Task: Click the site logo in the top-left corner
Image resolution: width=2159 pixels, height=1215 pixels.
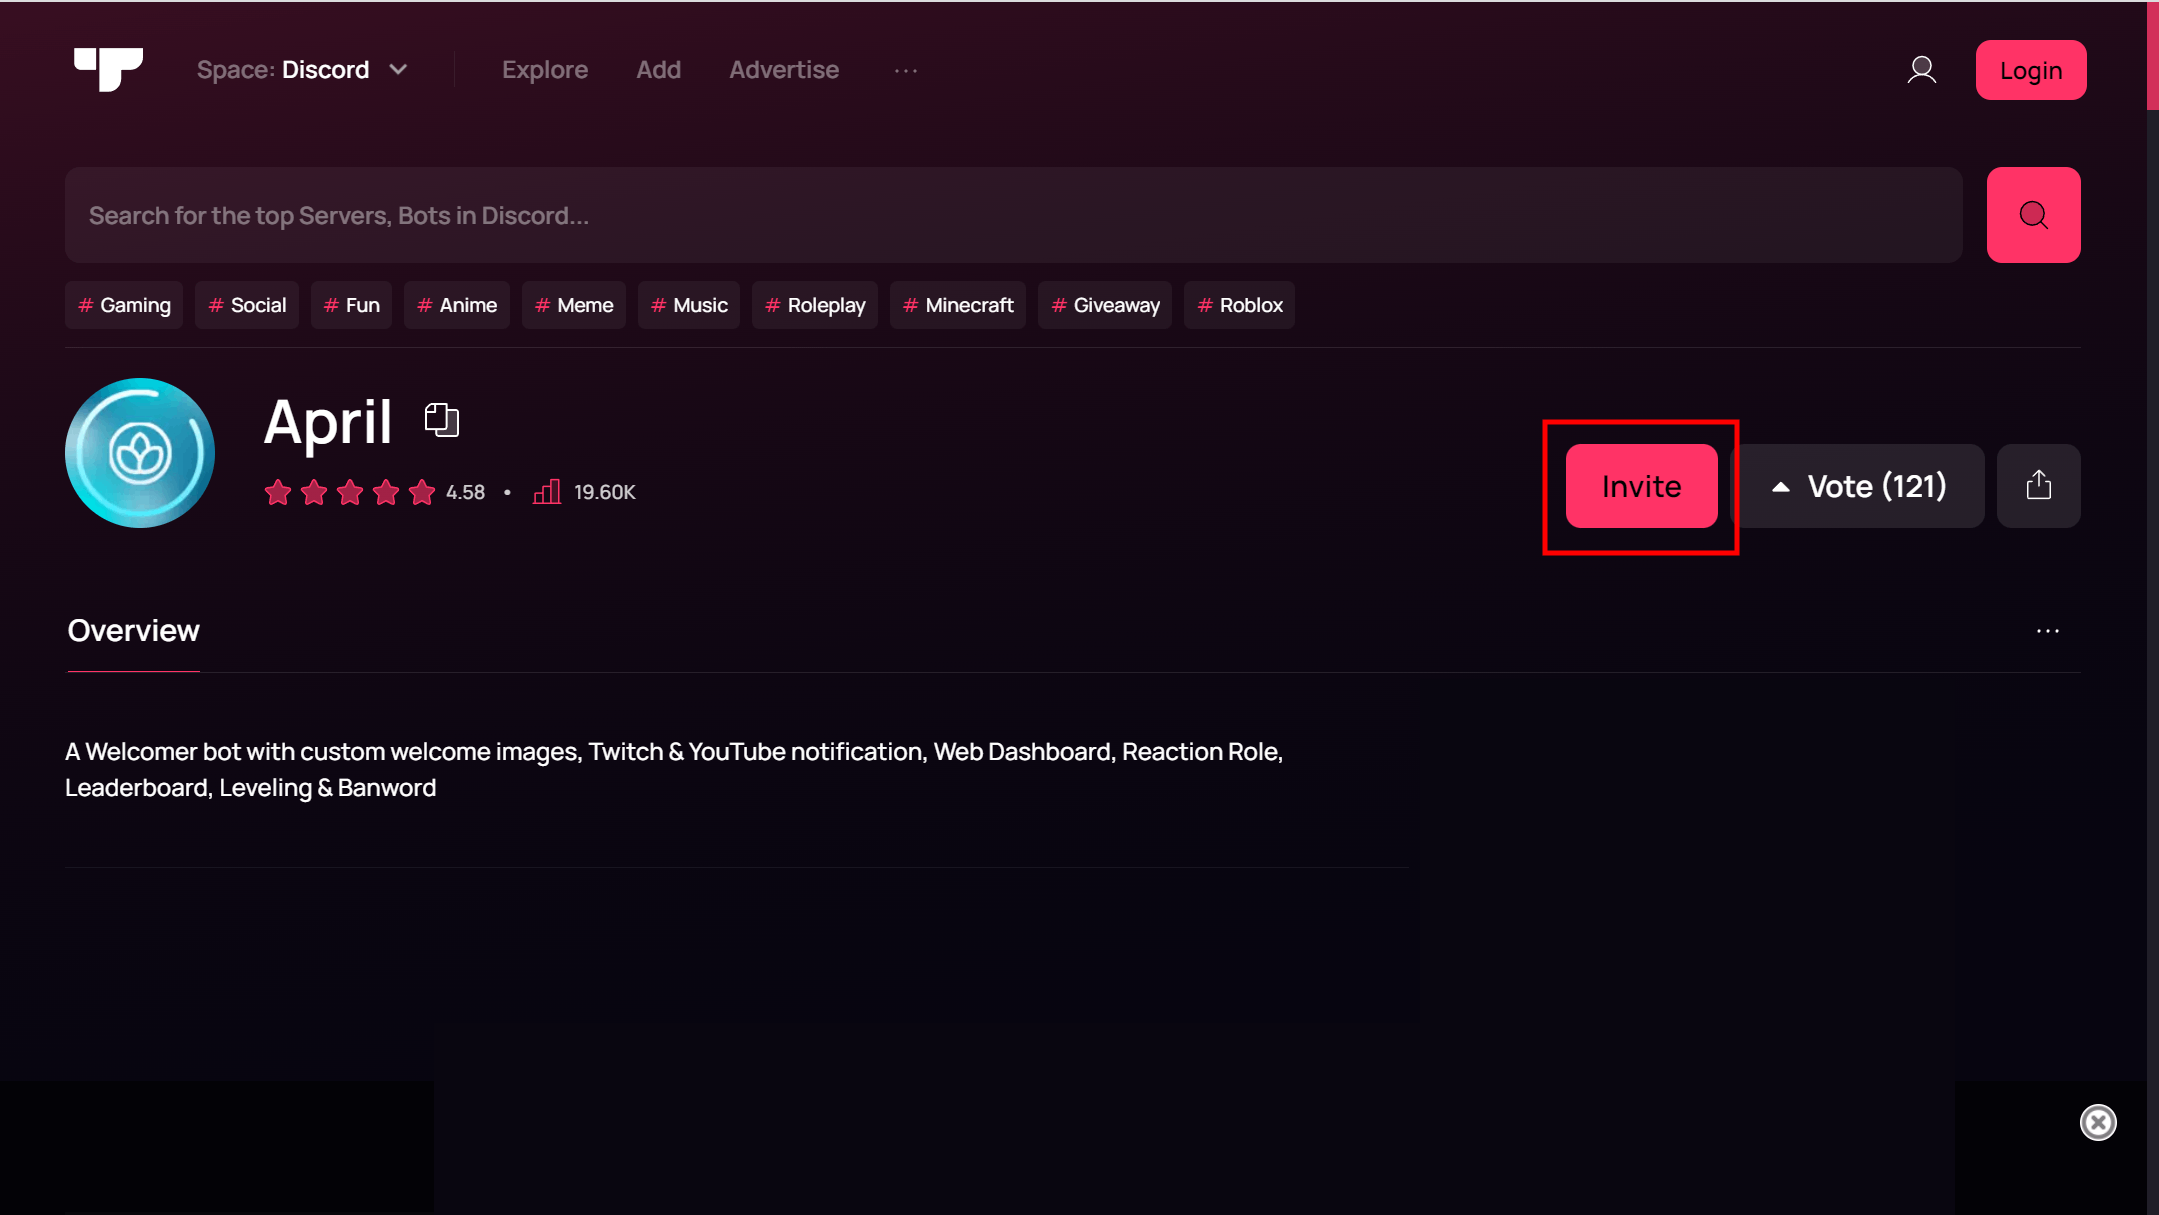Action: coord(107,69)
